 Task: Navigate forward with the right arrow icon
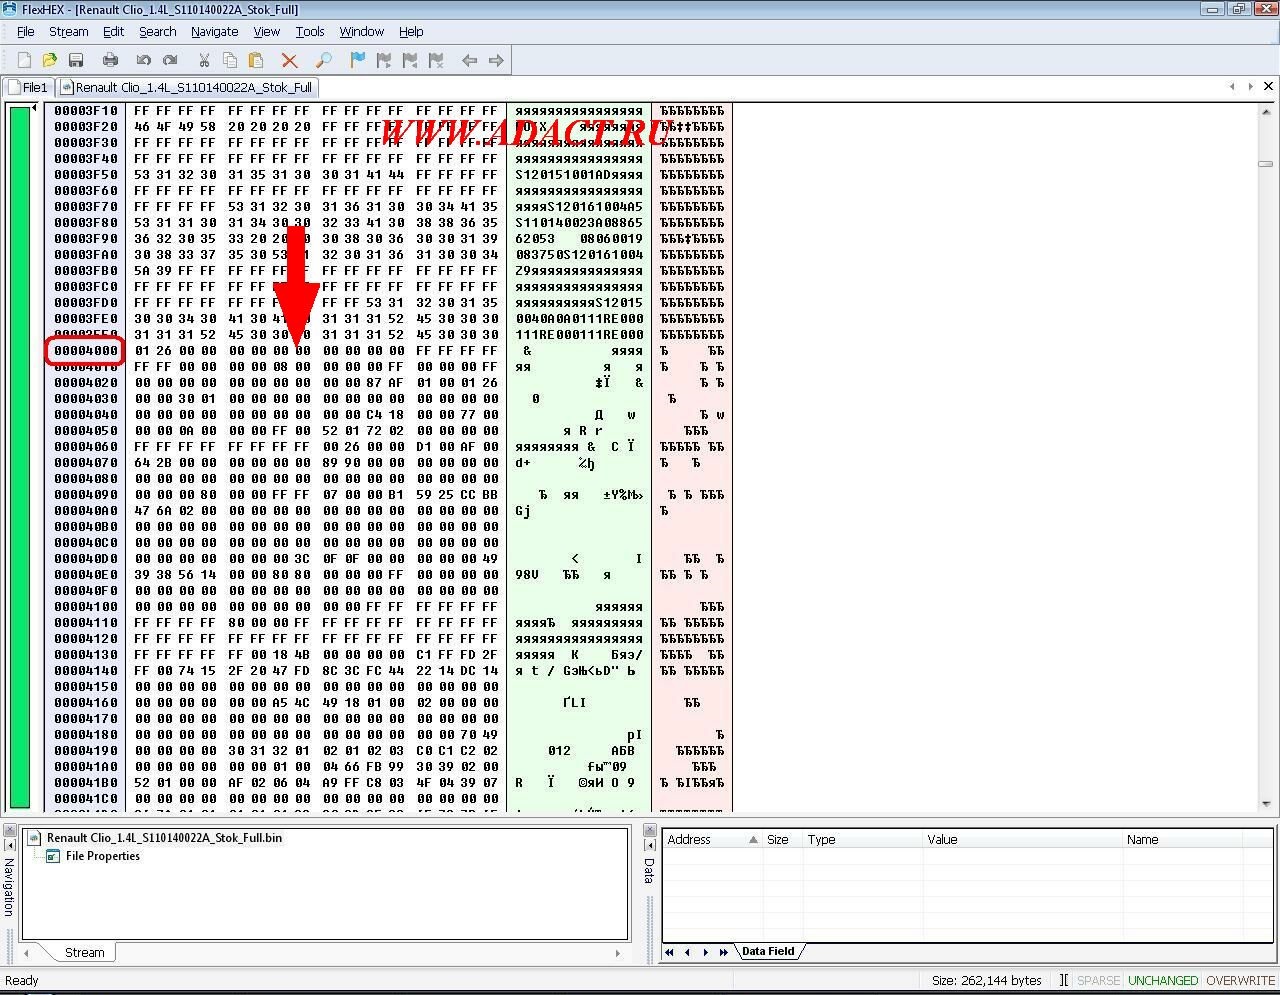(496, 61)
